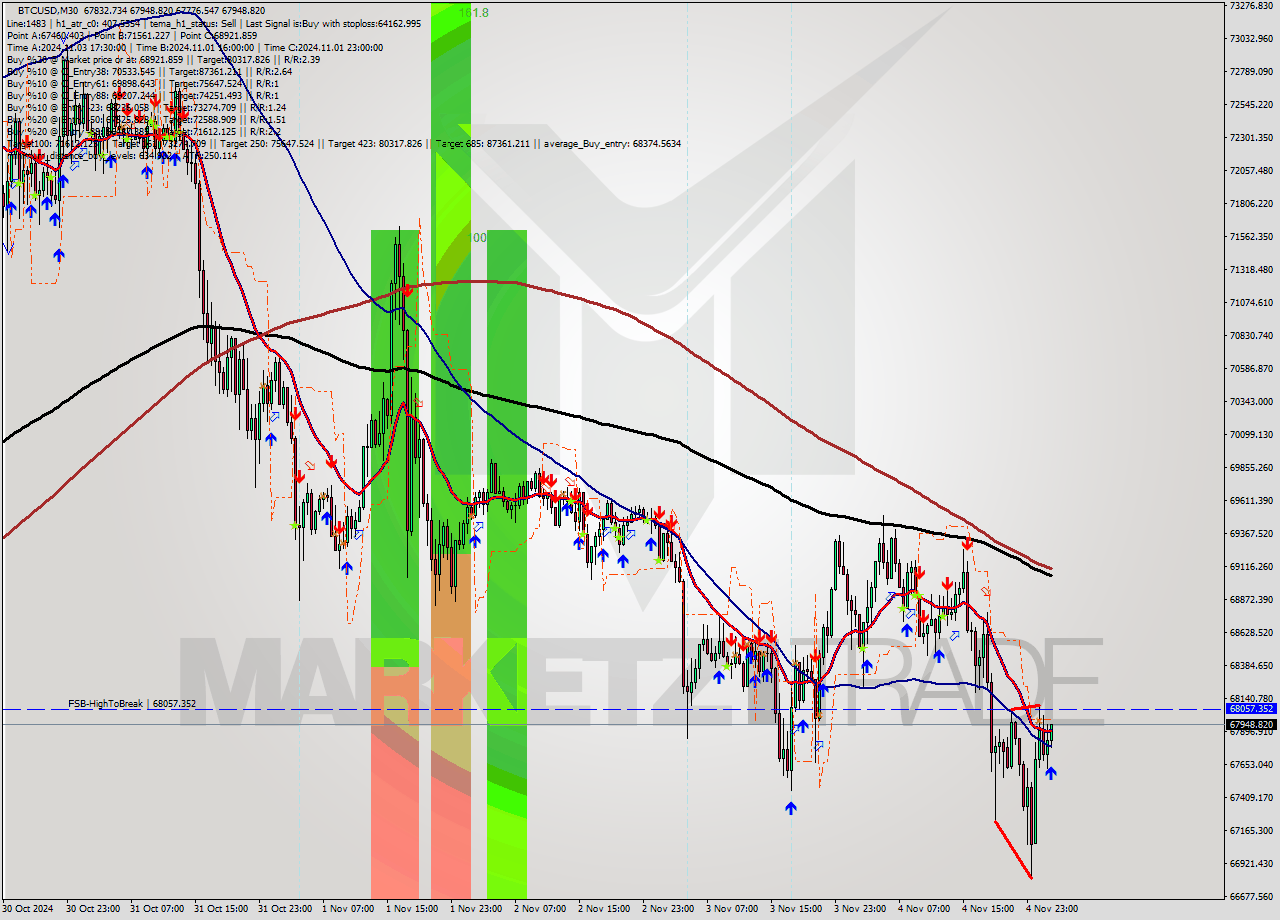The height and width of the screenshot is (920, 1280).
Task: Click the 71074.610 price axis label
Action: (1252, 303)
